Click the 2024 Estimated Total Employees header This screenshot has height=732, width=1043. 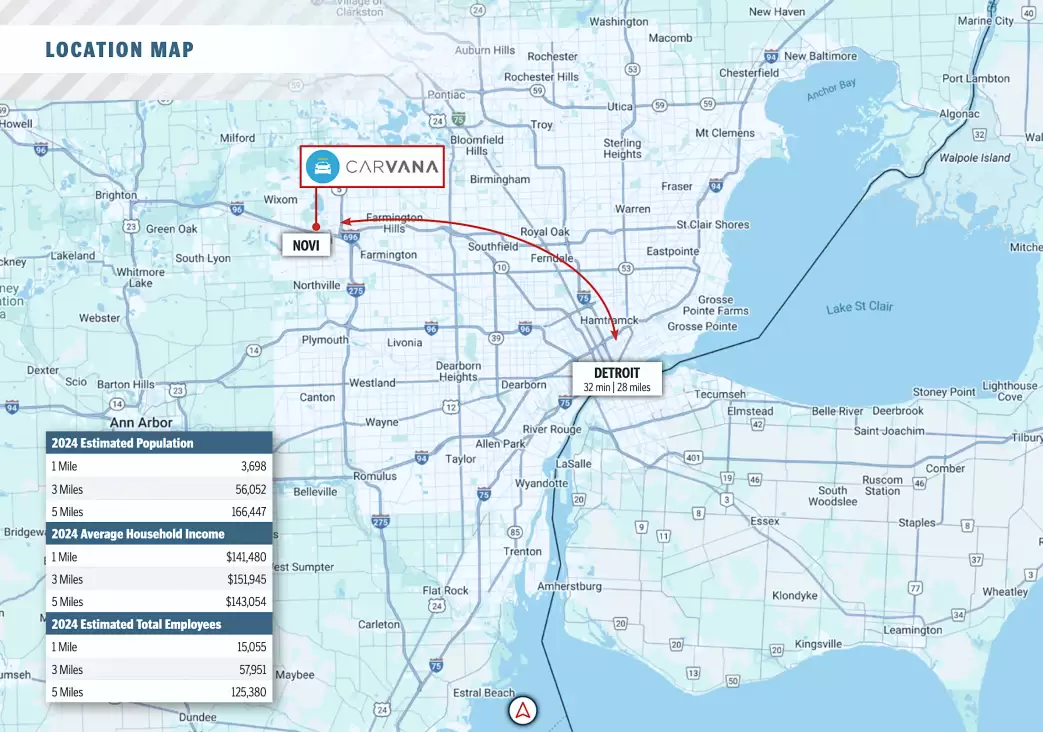point(159,624)
